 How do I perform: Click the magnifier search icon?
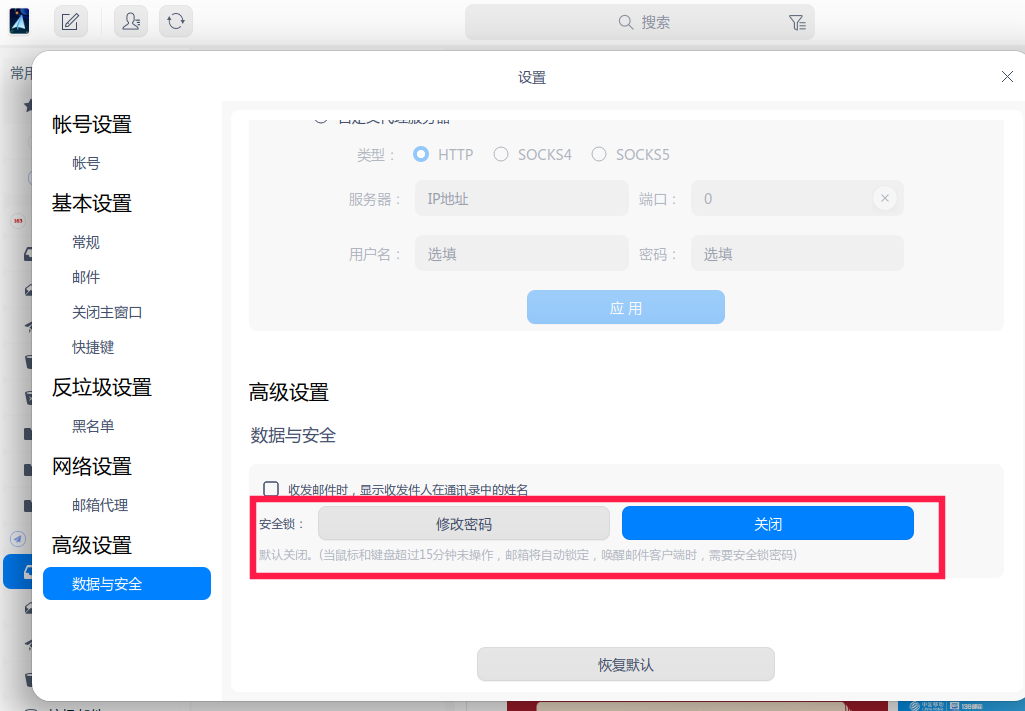coord(626,22)
